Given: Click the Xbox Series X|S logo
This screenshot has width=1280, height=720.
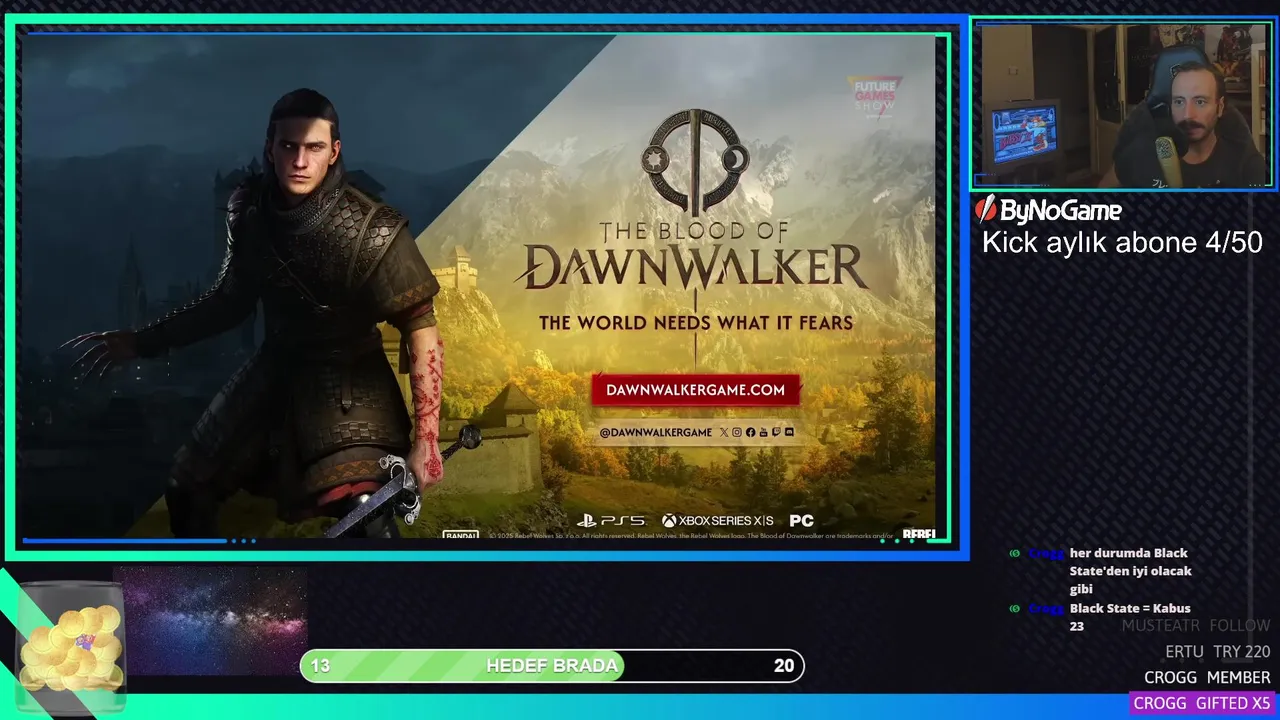Looking at the screenshot, I should click(x=717, y=520).
